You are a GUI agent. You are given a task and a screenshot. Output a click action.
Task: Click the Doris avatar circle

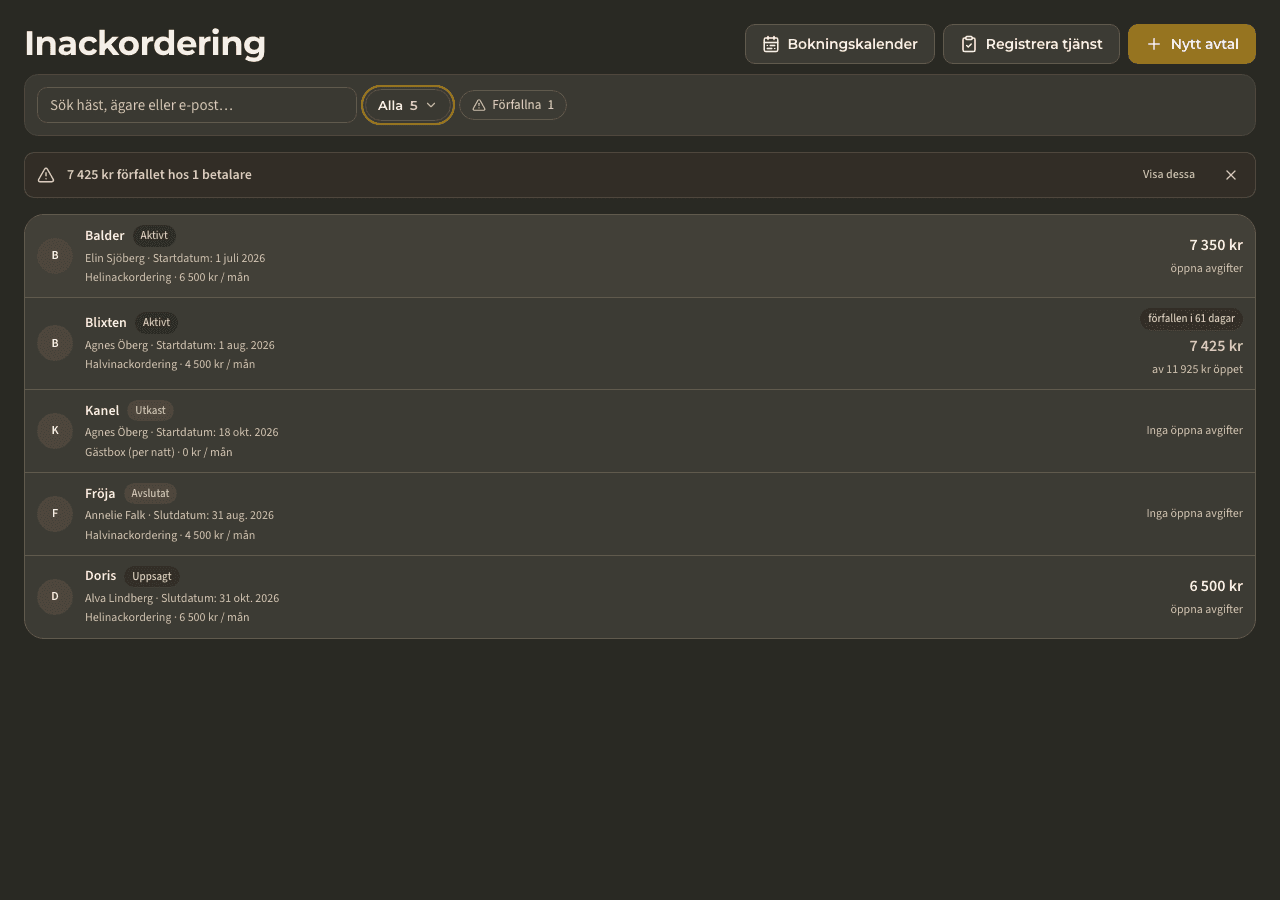tap(55, 597)
